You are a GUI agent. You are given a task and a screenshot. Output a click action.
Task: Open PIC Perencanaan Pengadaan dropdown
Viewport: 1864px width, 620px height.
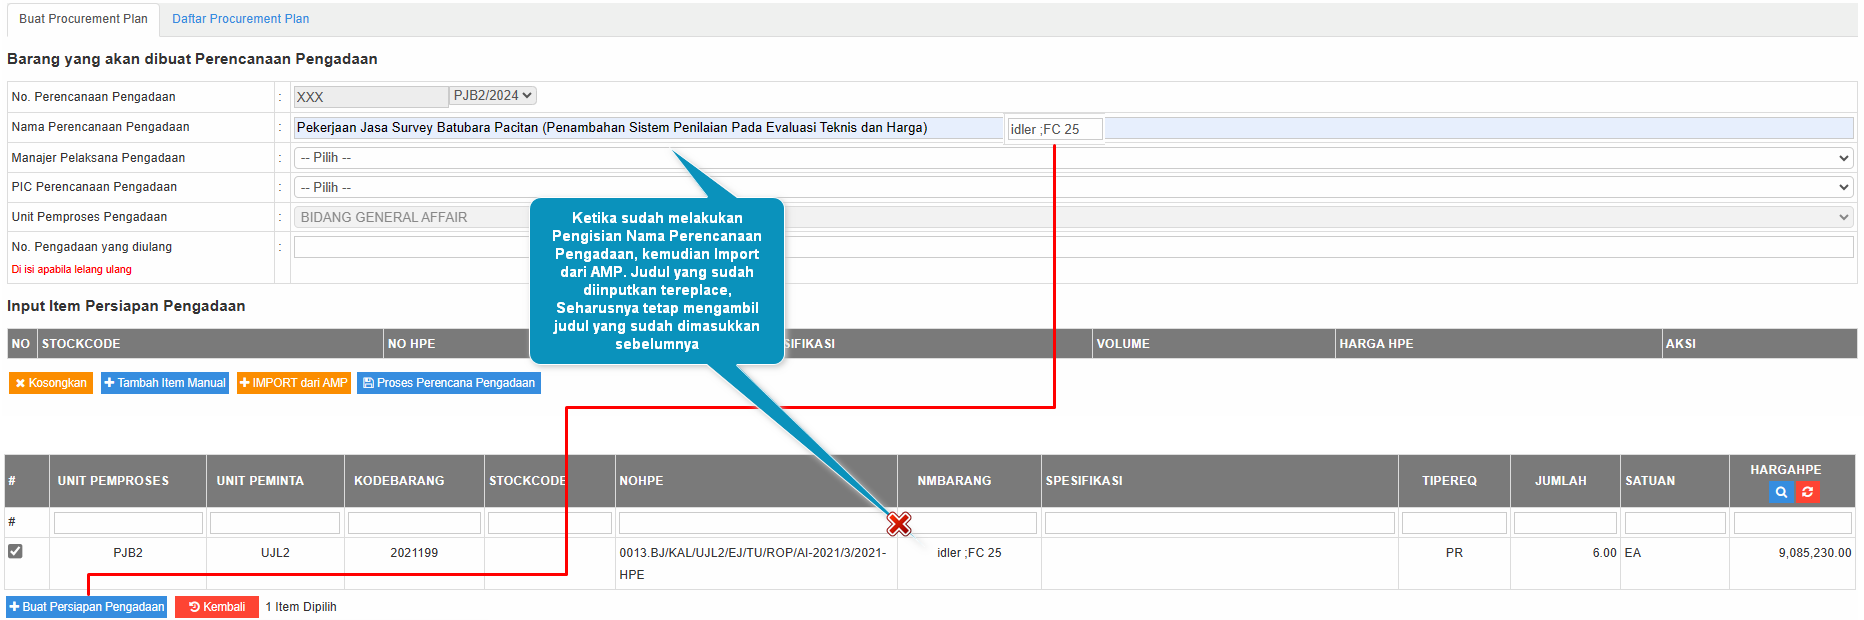(1072, 187)
